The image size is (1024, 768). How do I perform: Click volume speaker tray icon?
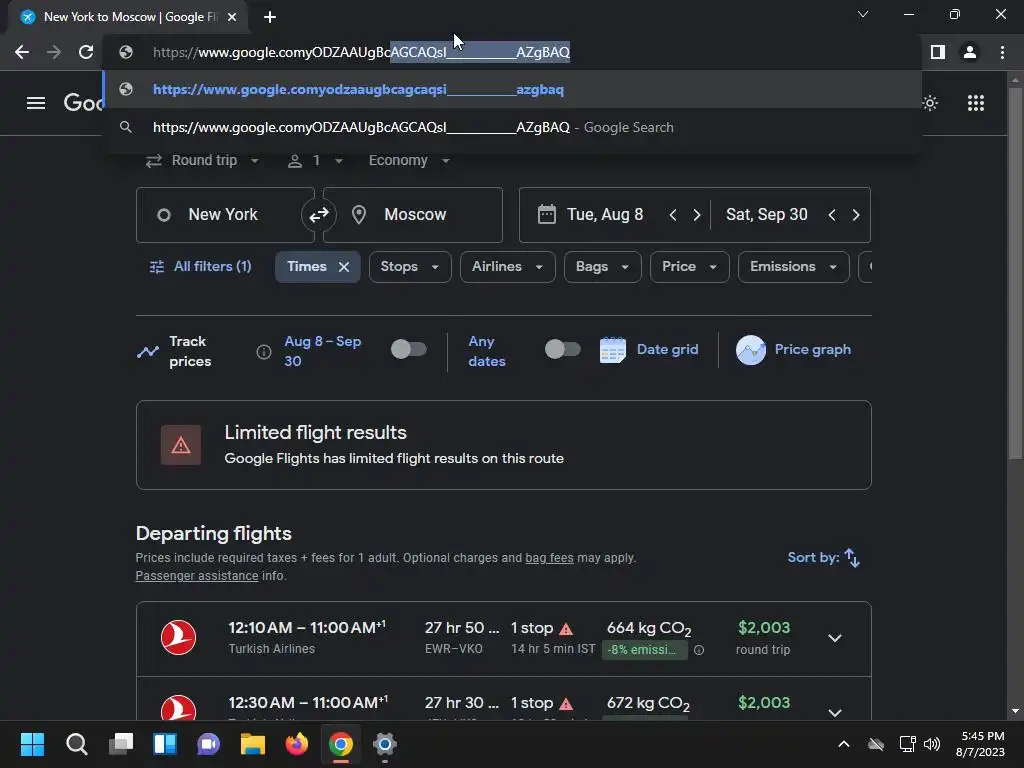932,744
